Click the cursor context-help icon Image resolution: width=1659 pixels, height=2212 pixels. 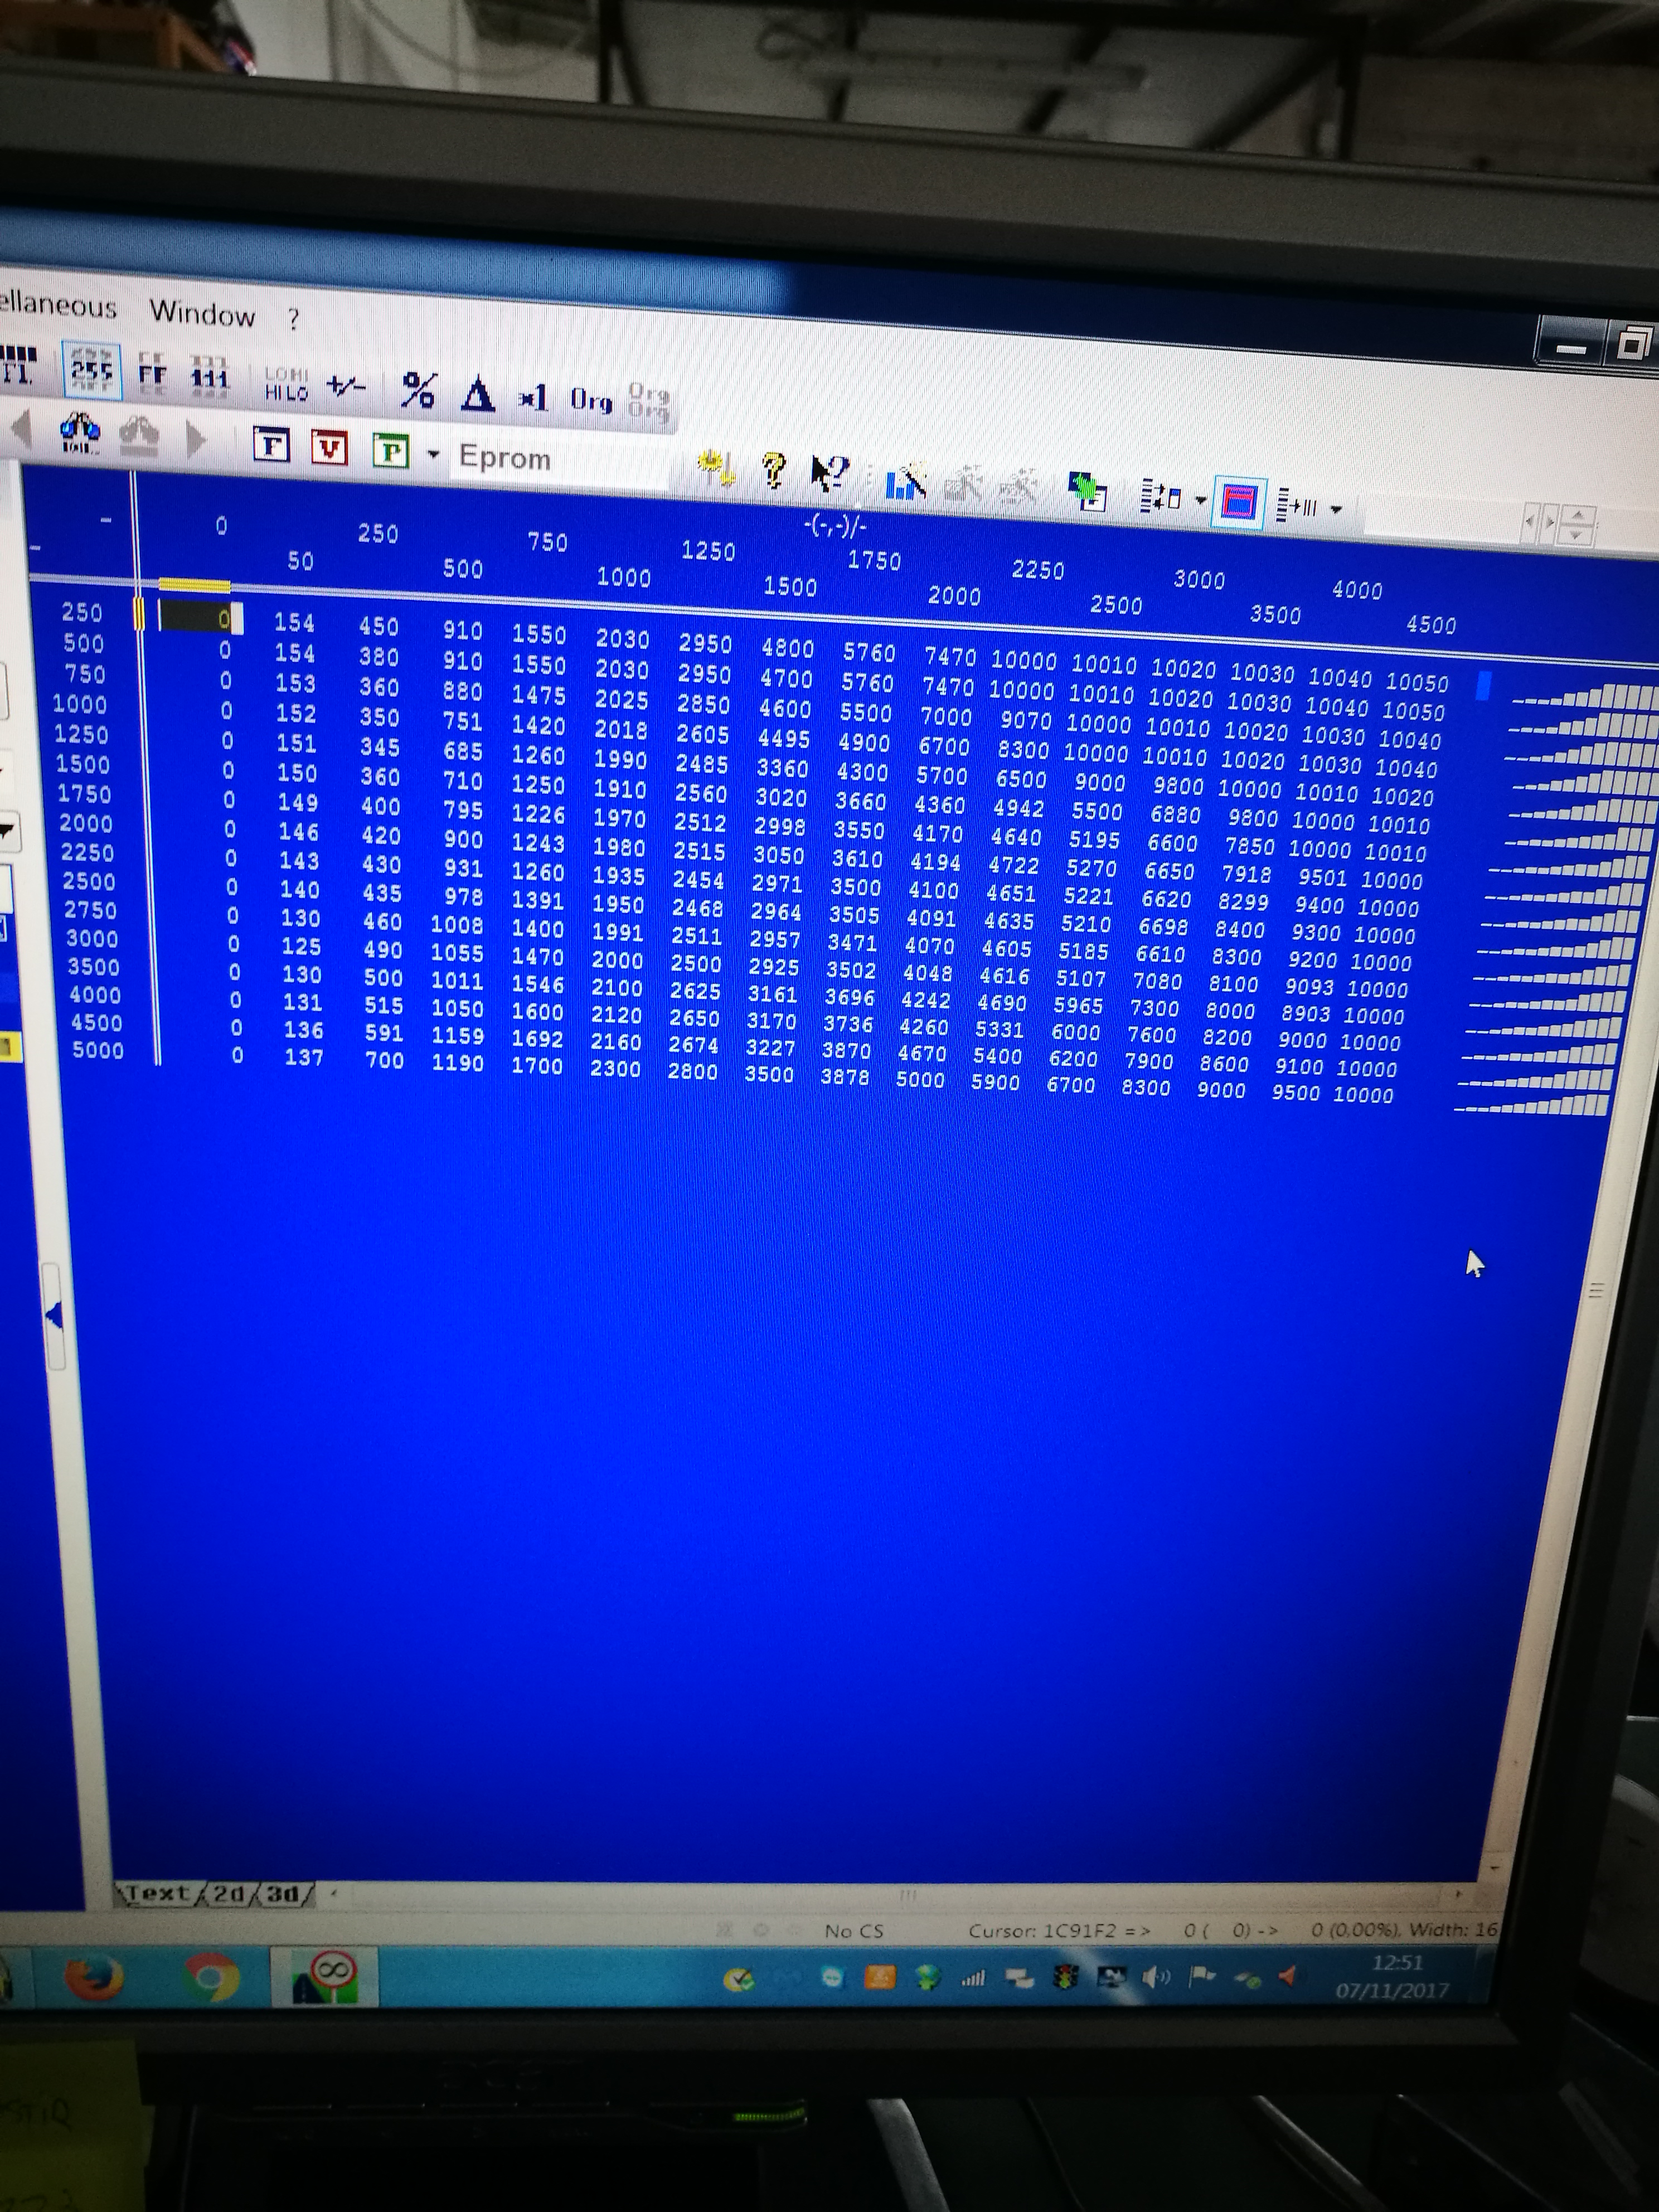pos(830,473)
